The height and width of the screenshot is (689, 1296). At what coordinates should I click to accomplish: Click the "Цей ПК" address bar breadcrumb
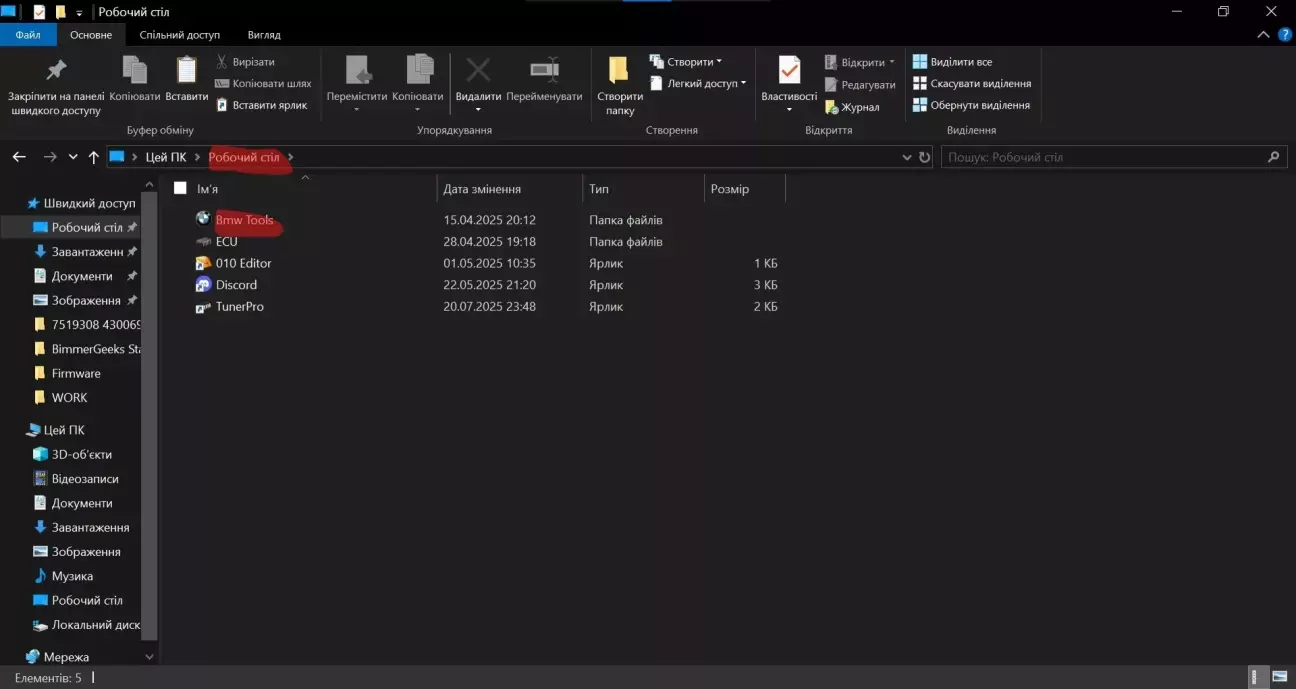pos(166,157)
